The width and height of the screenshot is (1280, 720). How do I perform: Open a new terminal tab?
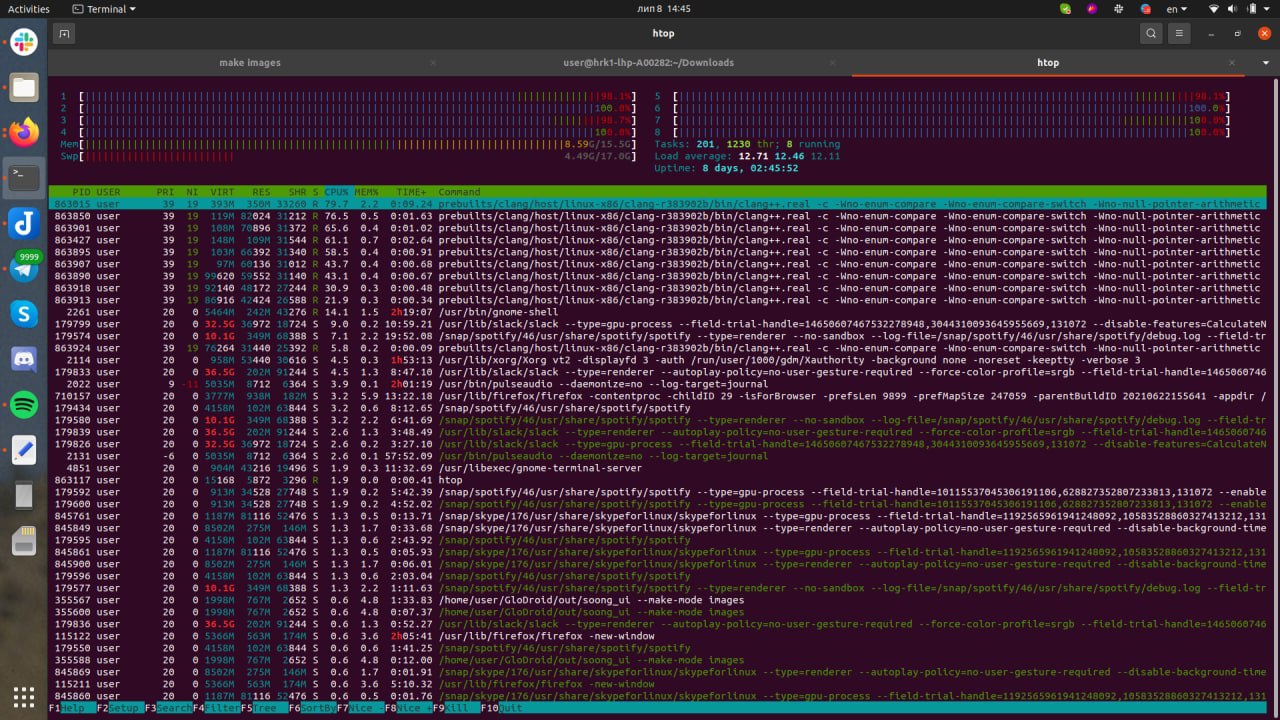click(x=64, y=33)
